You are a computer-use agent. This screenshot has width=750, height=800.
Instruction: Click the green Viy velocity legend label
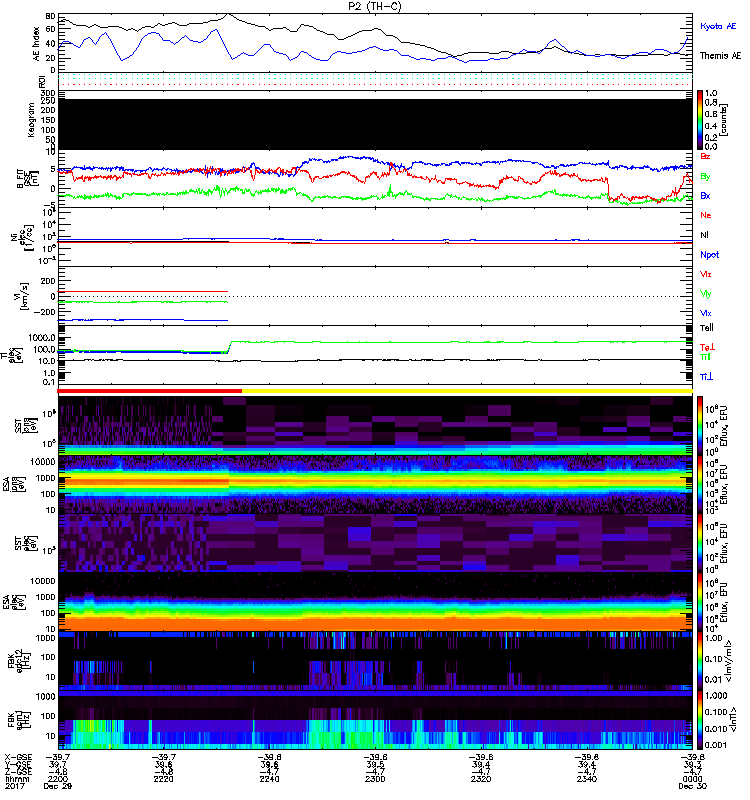[x=706, y=294]
